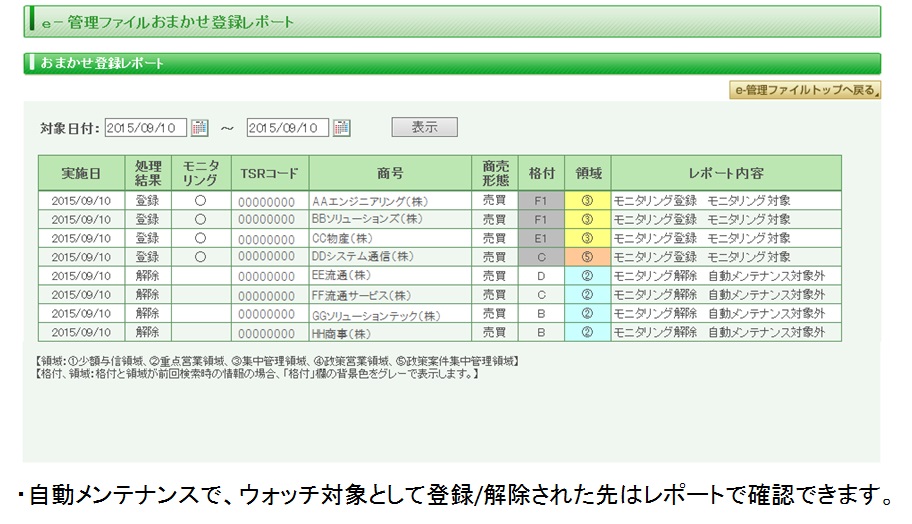The image size is (912, 524).
Task: Click the TSRコード column header
Action: (269, 173)
